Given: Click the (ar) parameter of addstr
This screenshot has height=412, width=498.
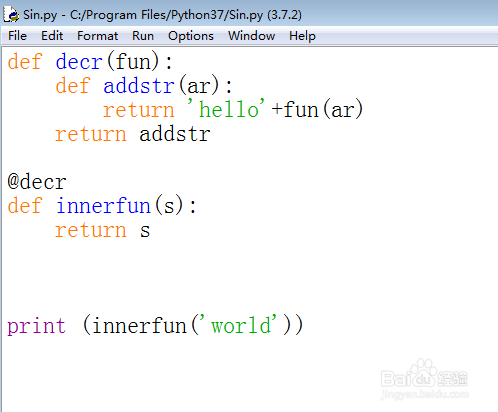Looking at the screenshot, I should (199, 86).
